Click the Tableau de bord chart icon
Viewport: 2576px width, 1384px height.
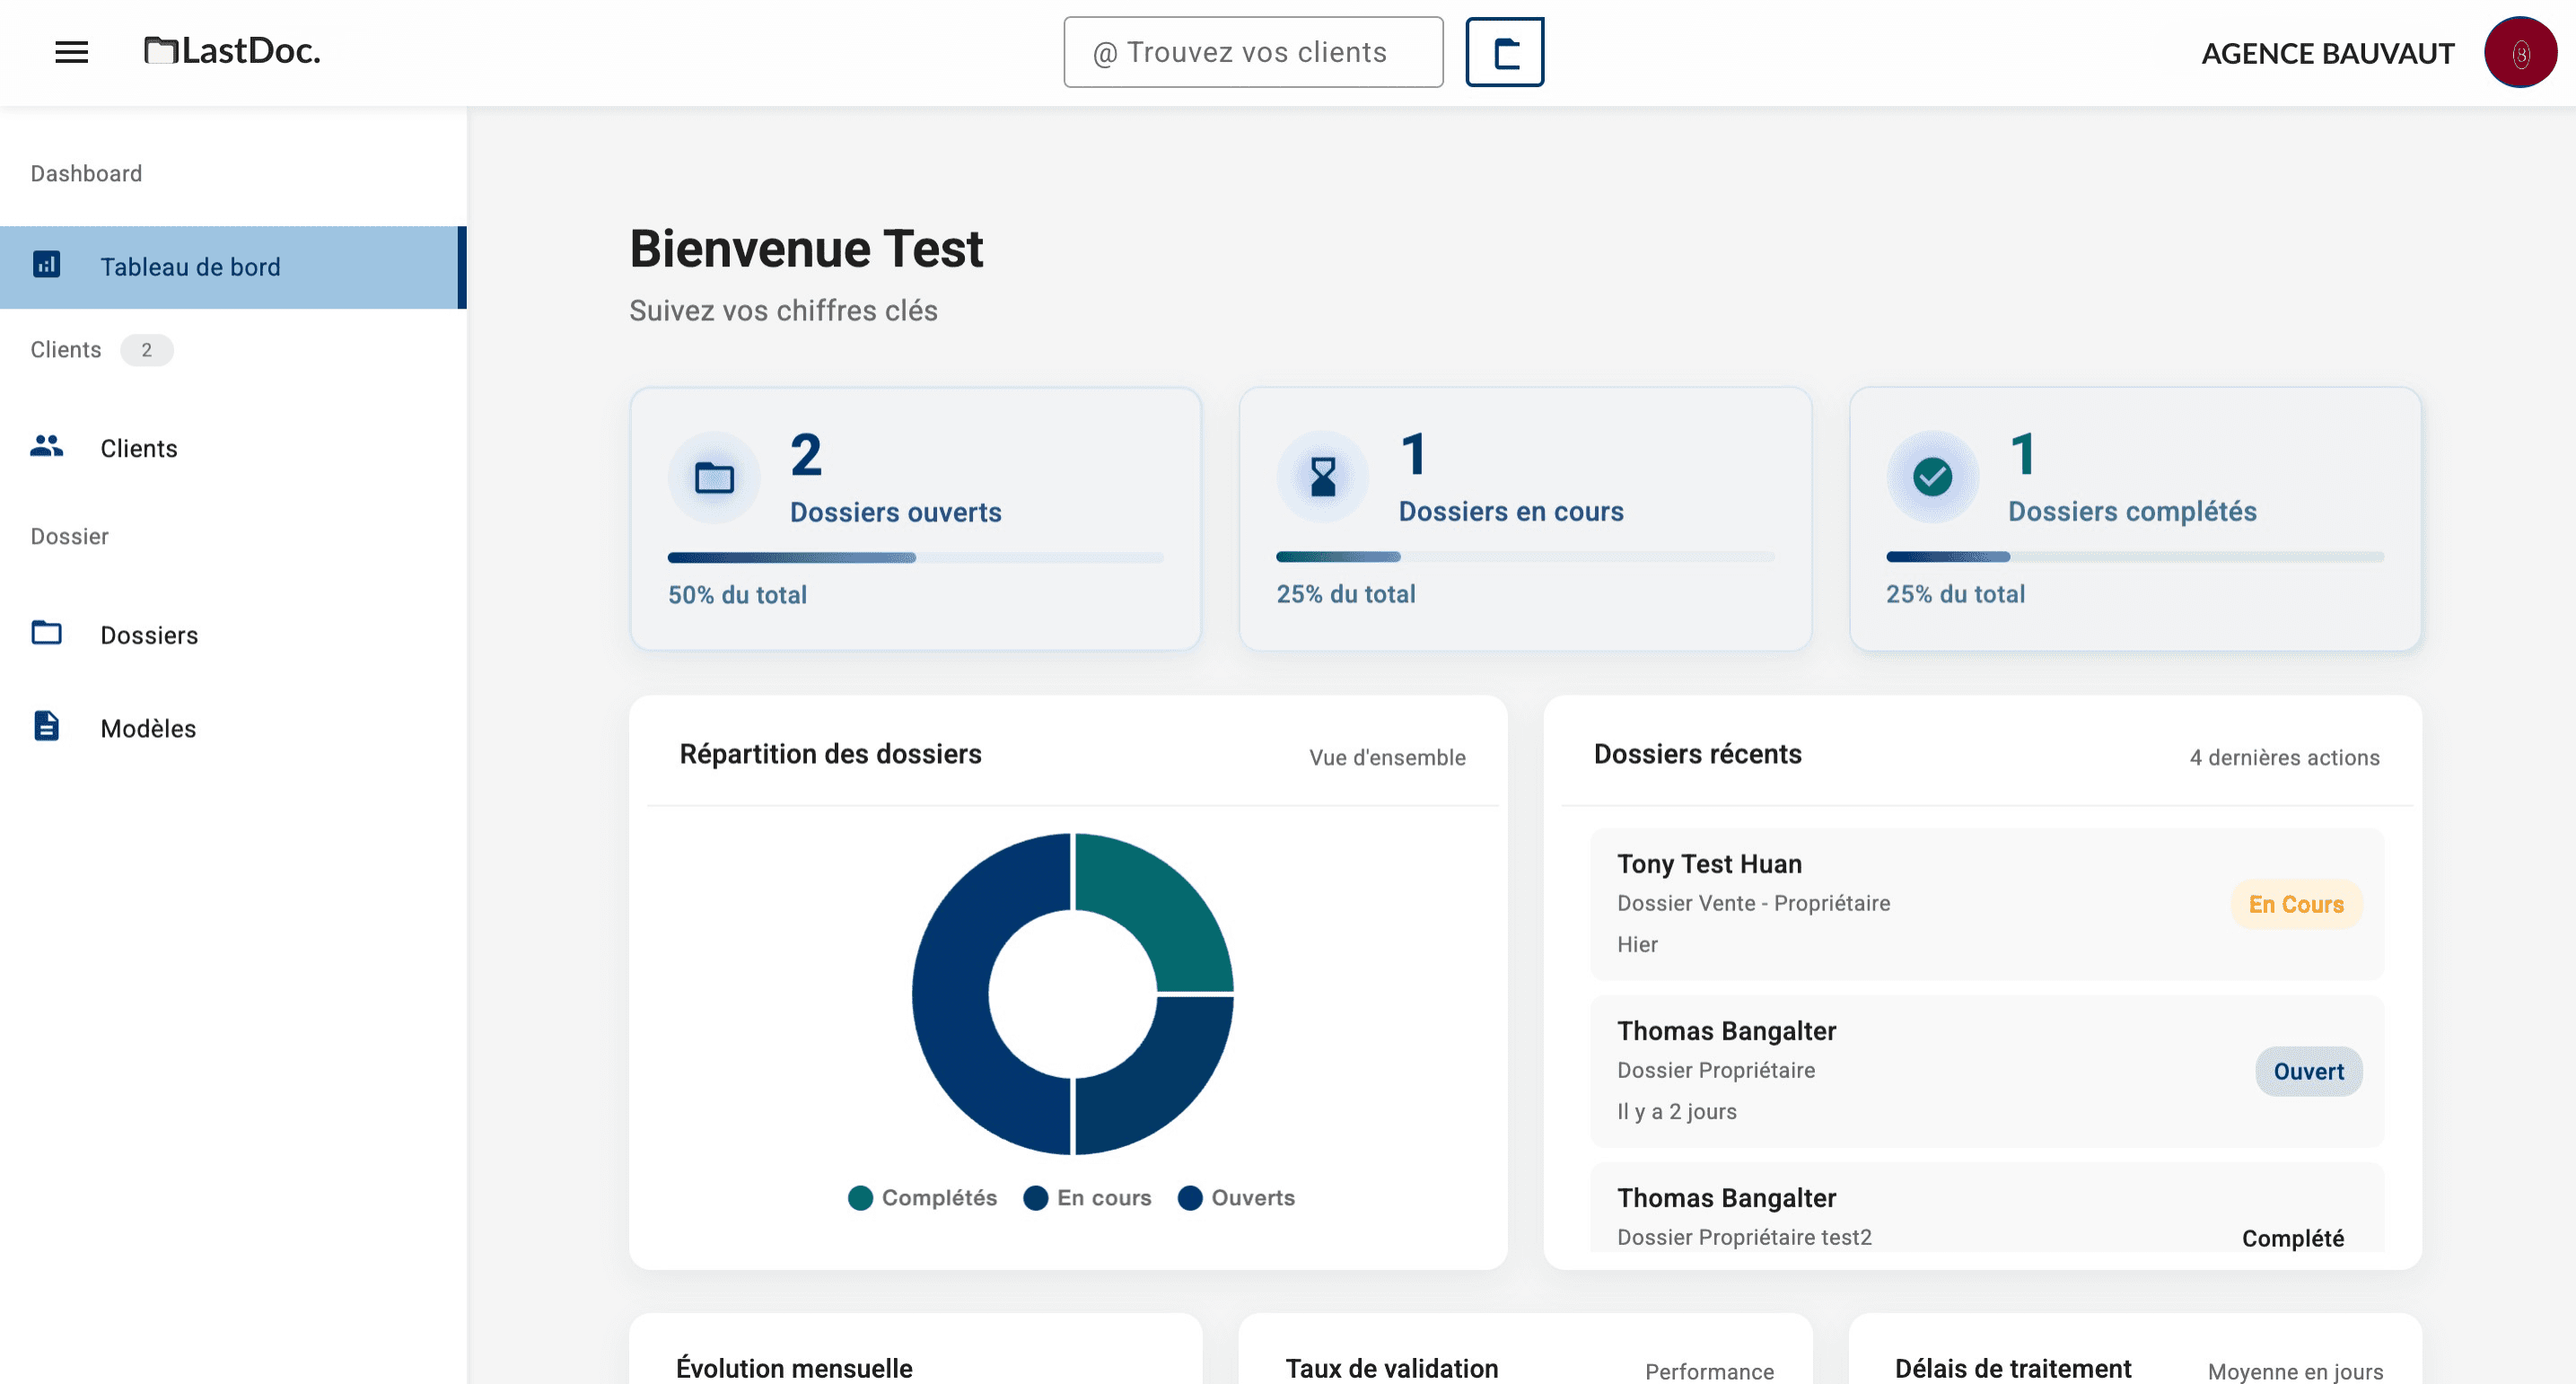coord(46,265)
